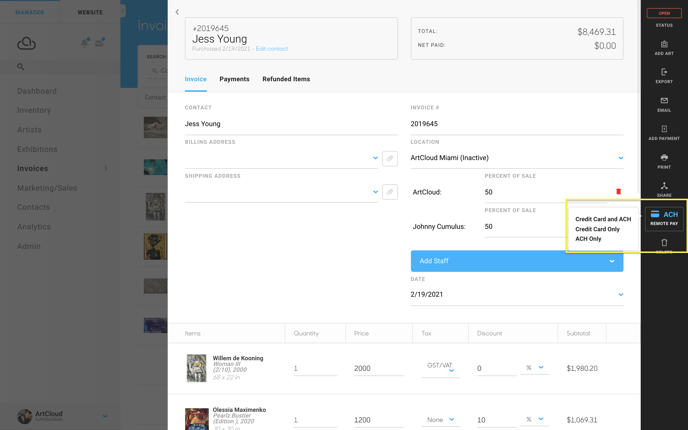The image size is (688, 430).
Task: Click the Export icon
Action: tap(664, 72)
